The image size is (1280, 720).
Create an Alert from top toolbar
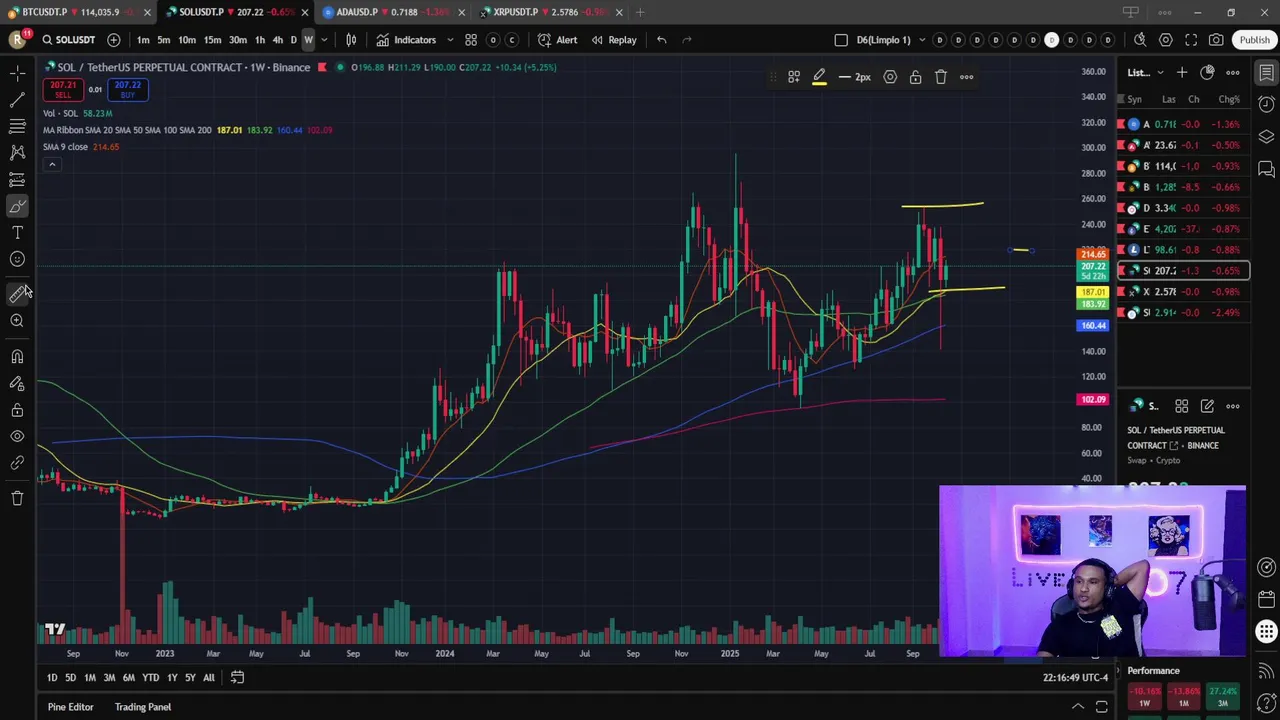558,40
